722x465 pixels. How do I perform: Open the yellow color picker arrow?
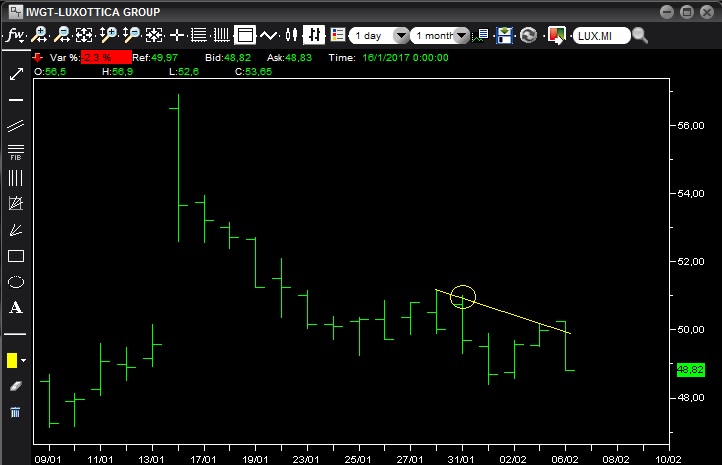tap(23, 360)
